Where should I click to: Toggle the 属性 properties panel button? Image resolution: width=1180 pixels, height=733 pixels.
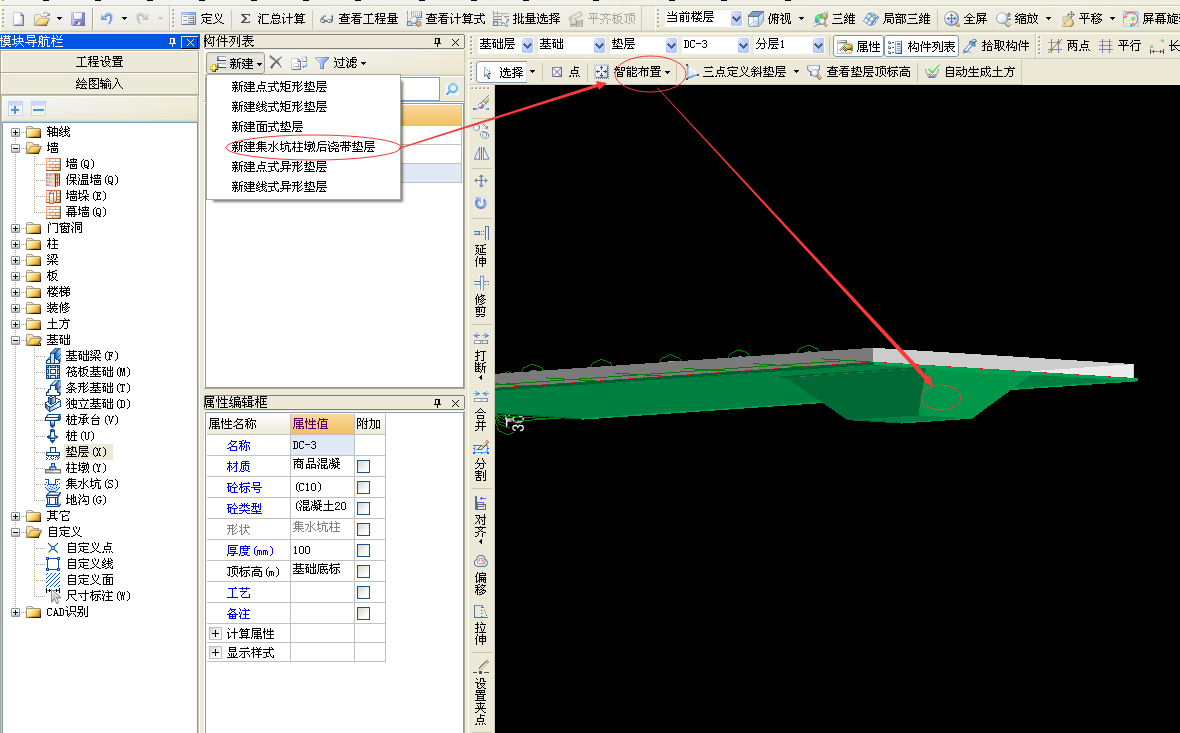pyautogui.click(x=859, y=46)
